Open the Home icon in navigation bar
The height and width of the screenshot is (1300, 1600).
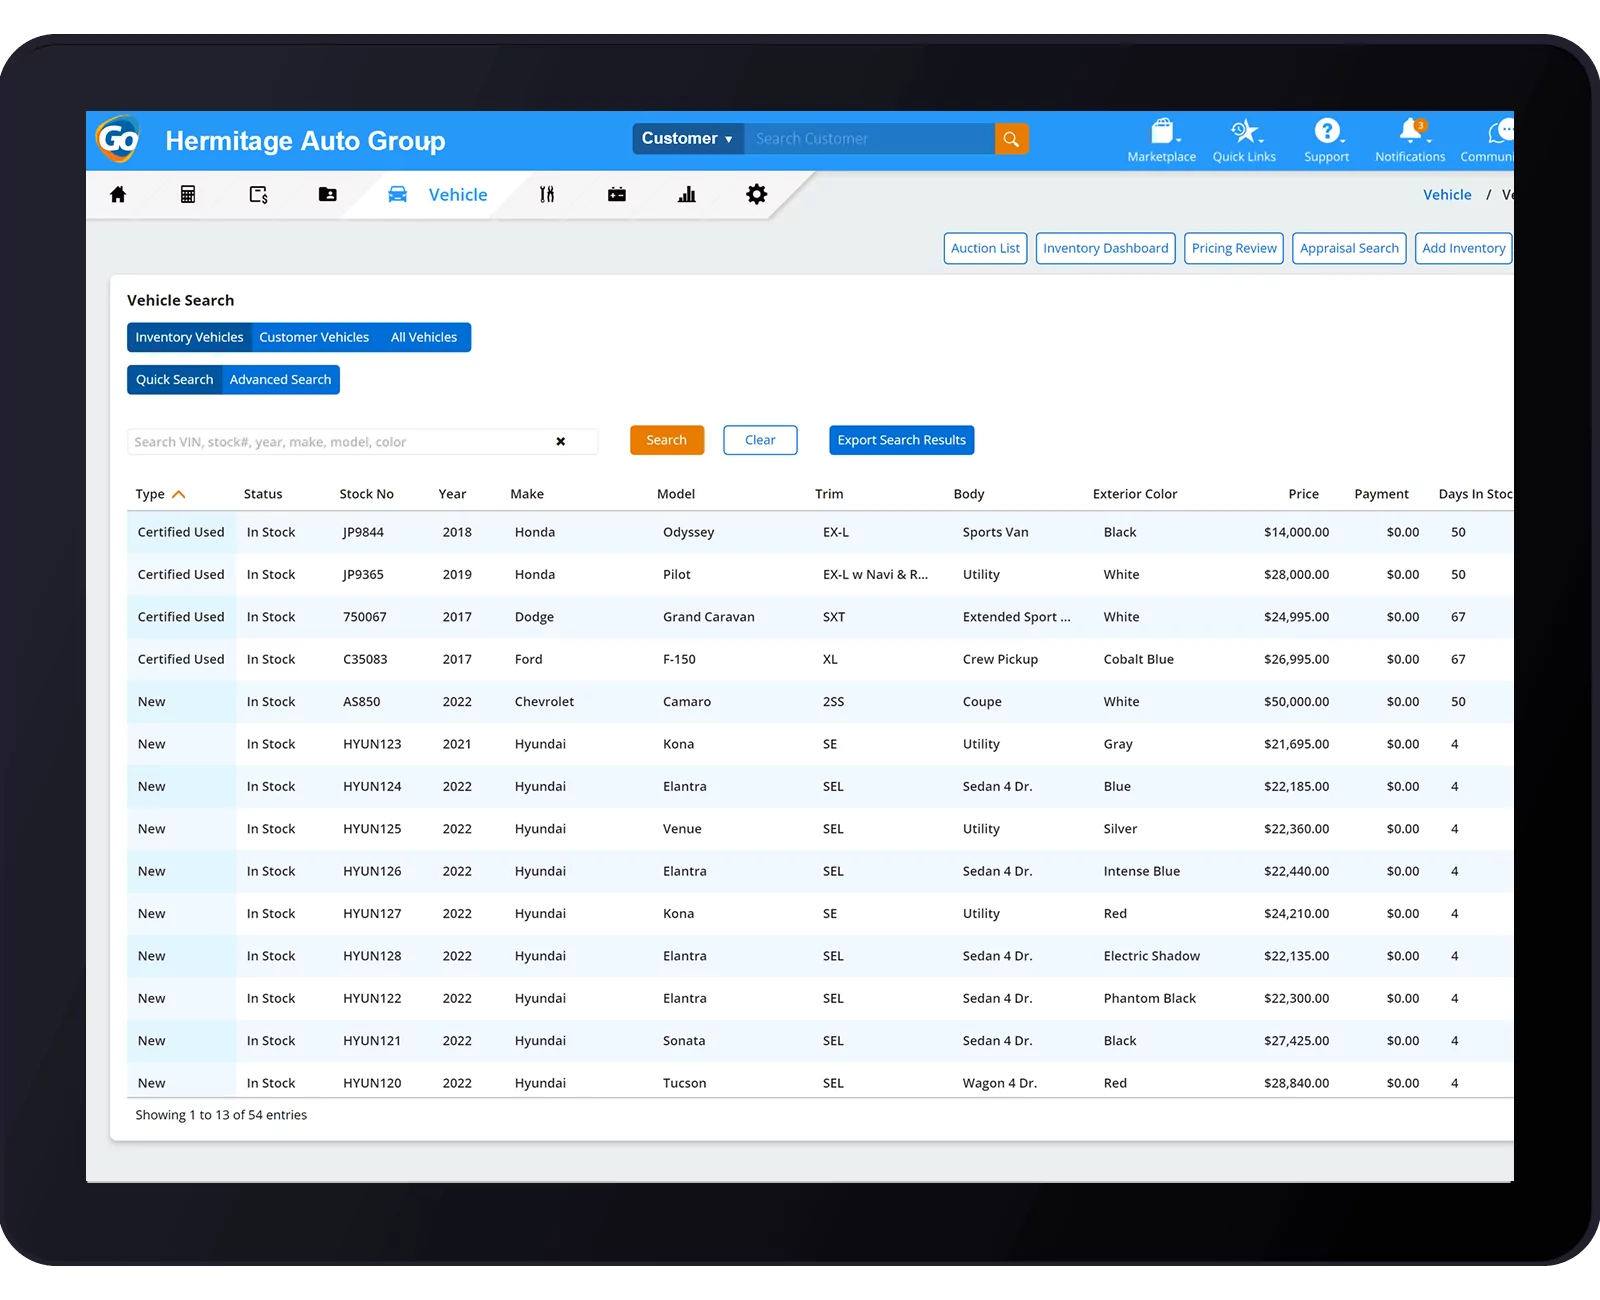point(118,195)
